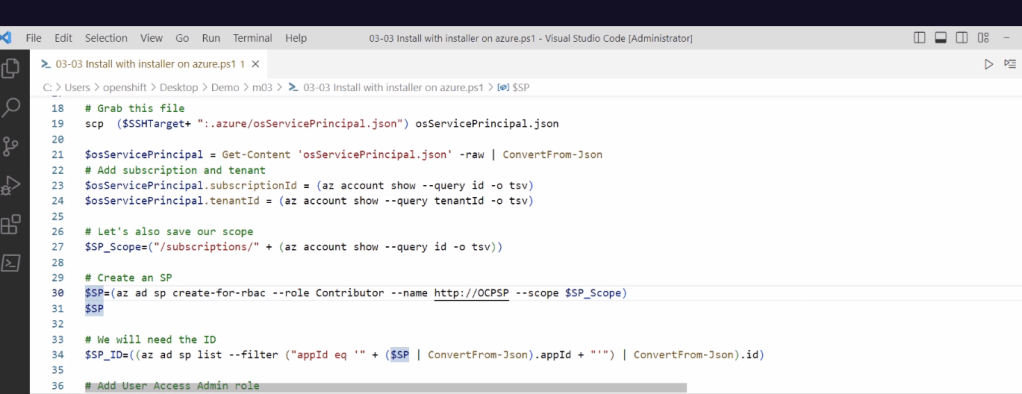Image resolution: width=1022 pixels, height=394 pixels.
Task: Click the 'scp' command on line 19
Action: (x=94, y=123)
